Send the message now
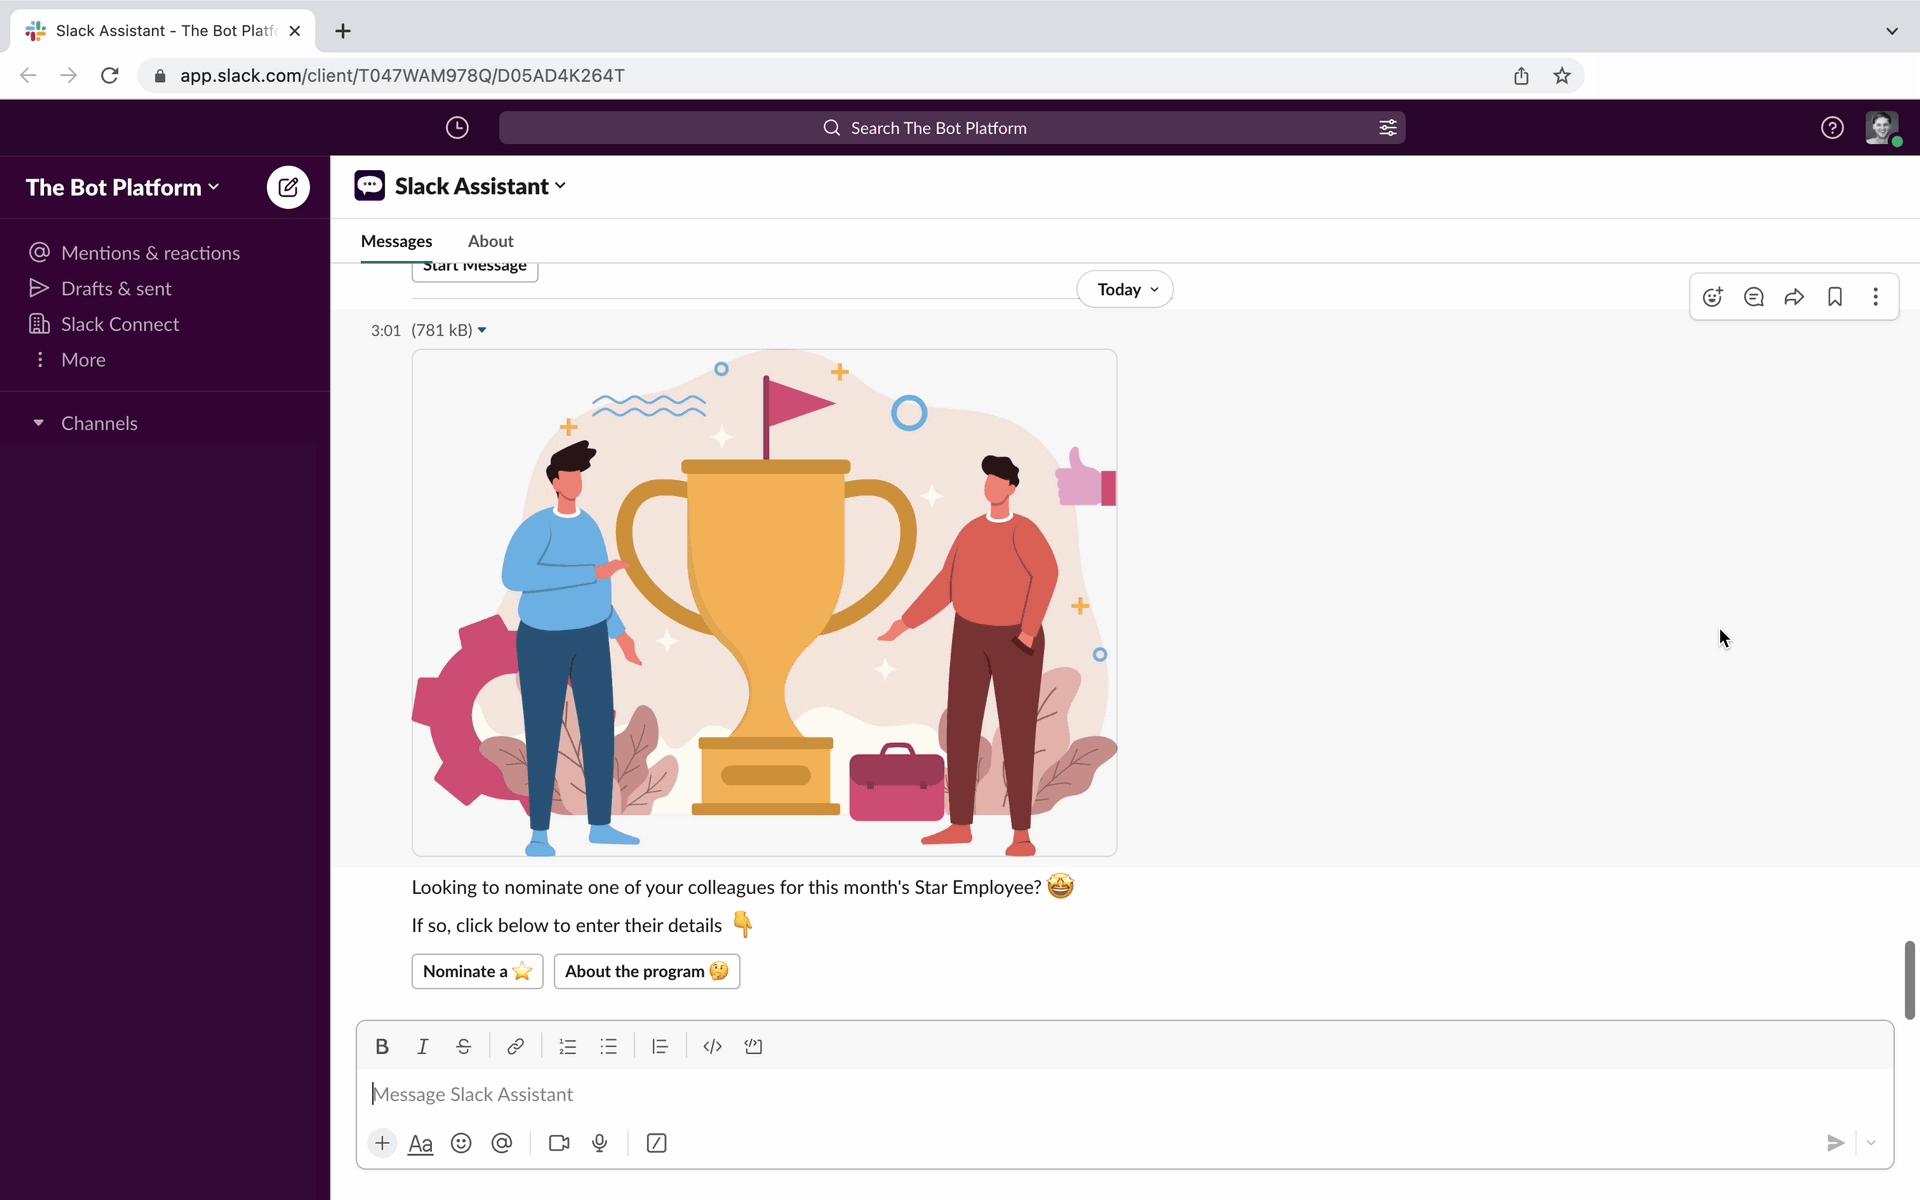The image size is (1920, 1200). tap(1835, 1143)
